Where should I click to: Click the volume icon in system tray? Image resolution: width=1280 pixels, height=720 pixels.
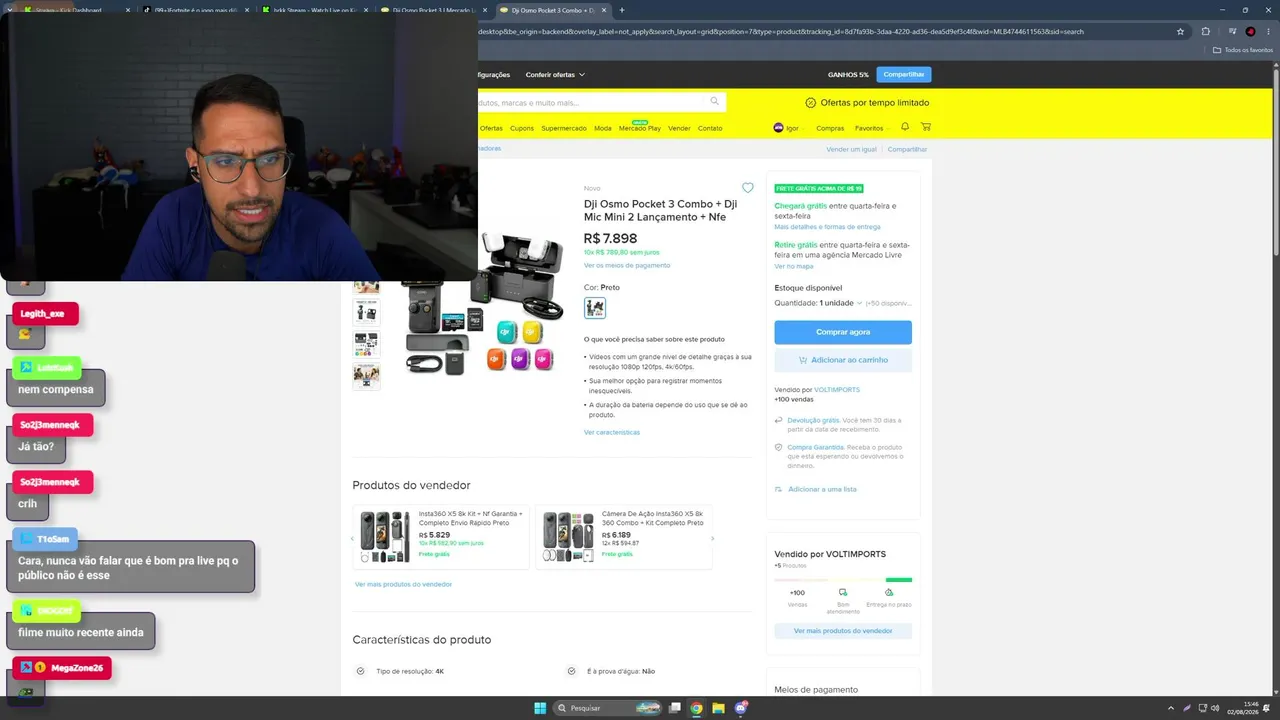coord(1215,708)
